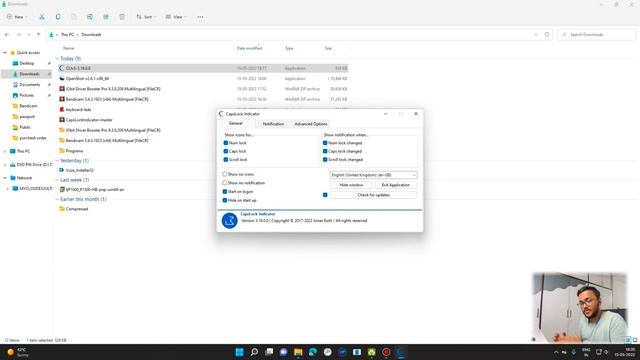Viewport: 640px width, 360px height.
Task: Click the Exit Application button
Action: (x=396, y=185)
